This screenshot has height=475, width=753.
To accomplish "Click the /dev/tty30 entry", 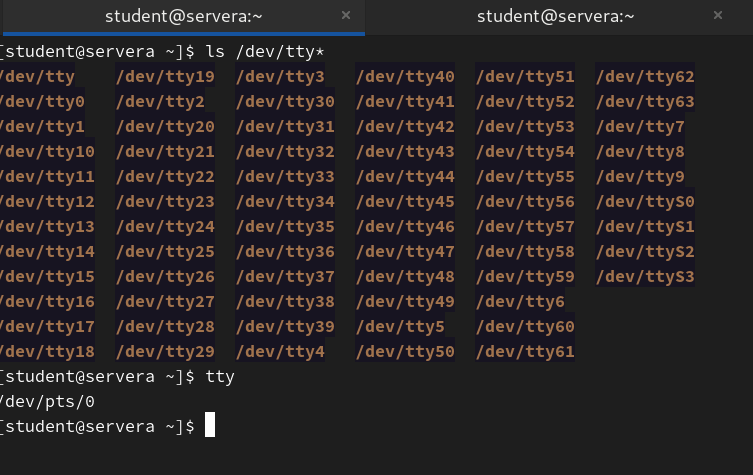I will click(285, 101).
